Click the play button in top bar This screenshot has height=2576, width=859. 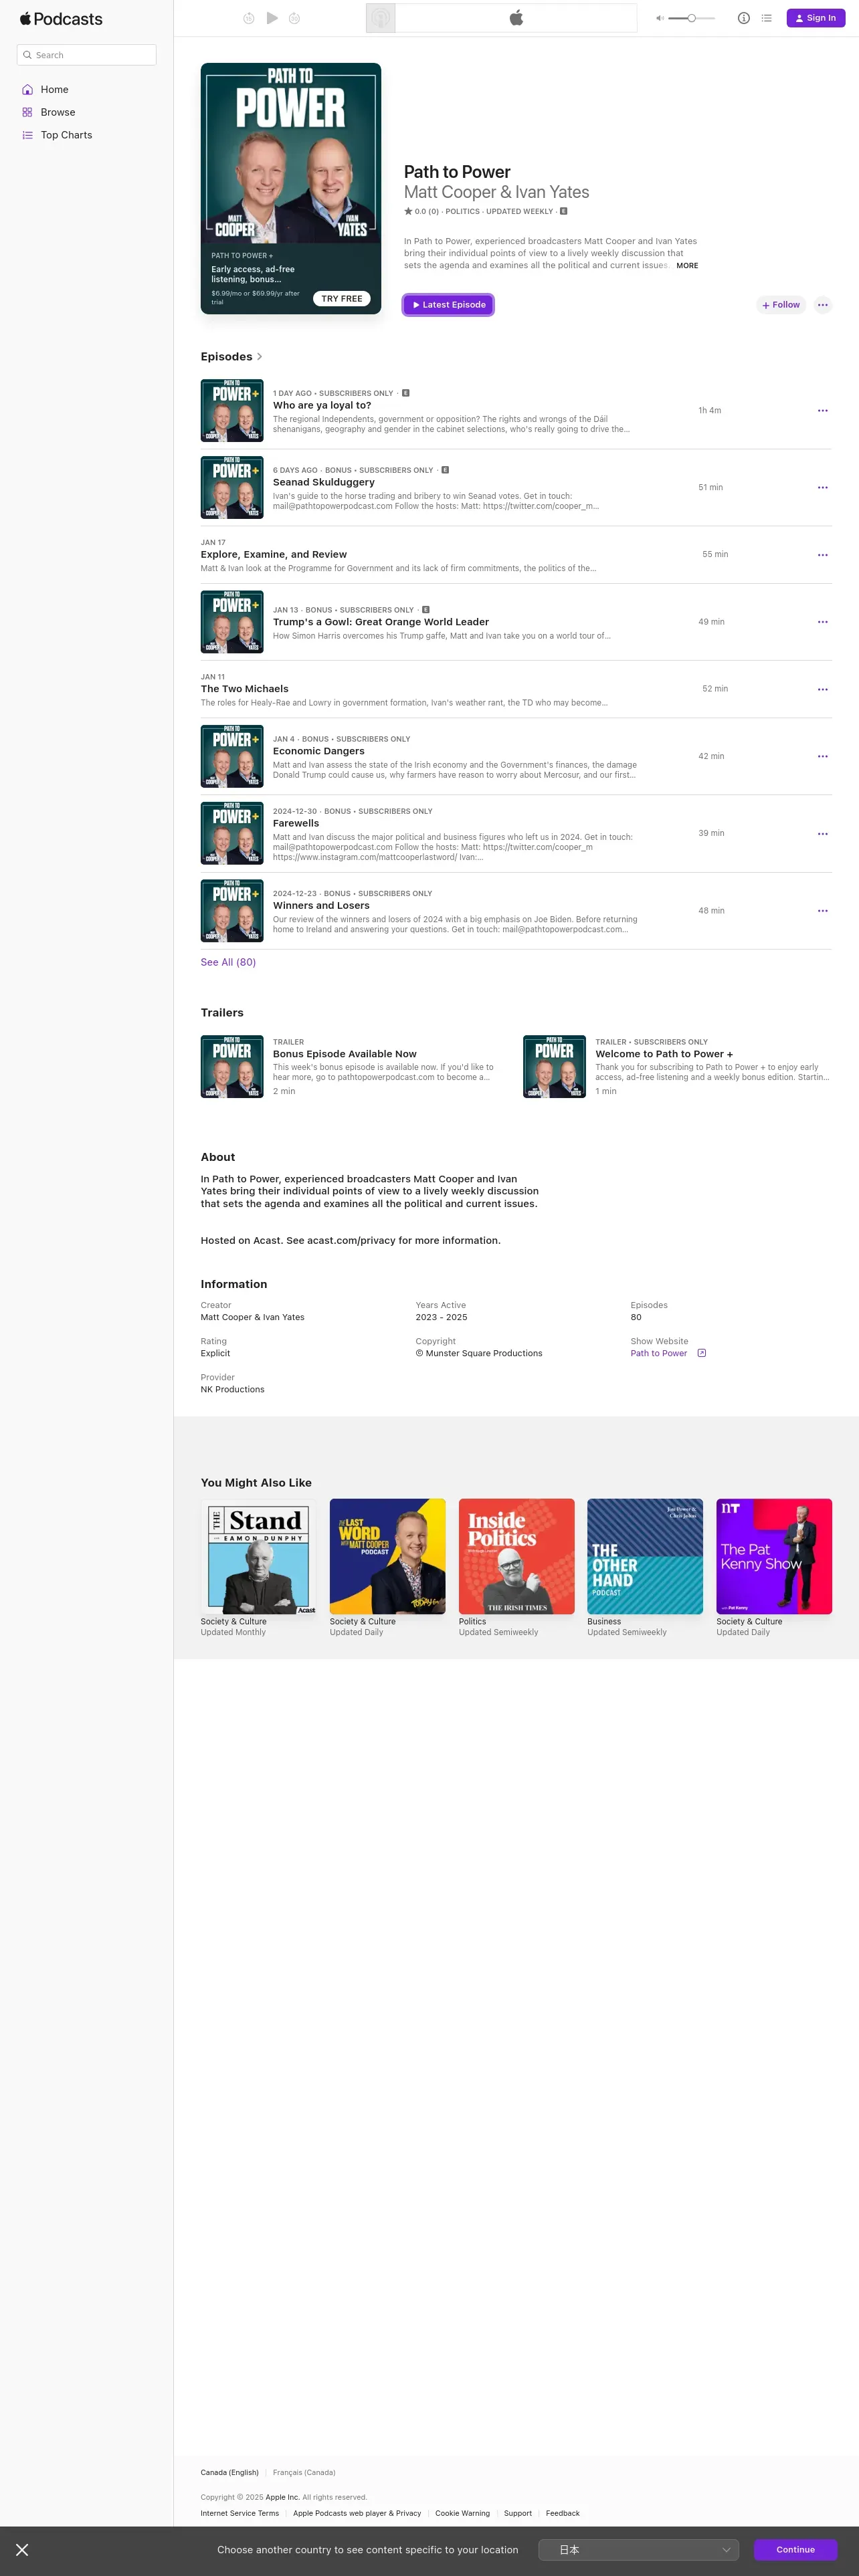(x=272, y=18)
